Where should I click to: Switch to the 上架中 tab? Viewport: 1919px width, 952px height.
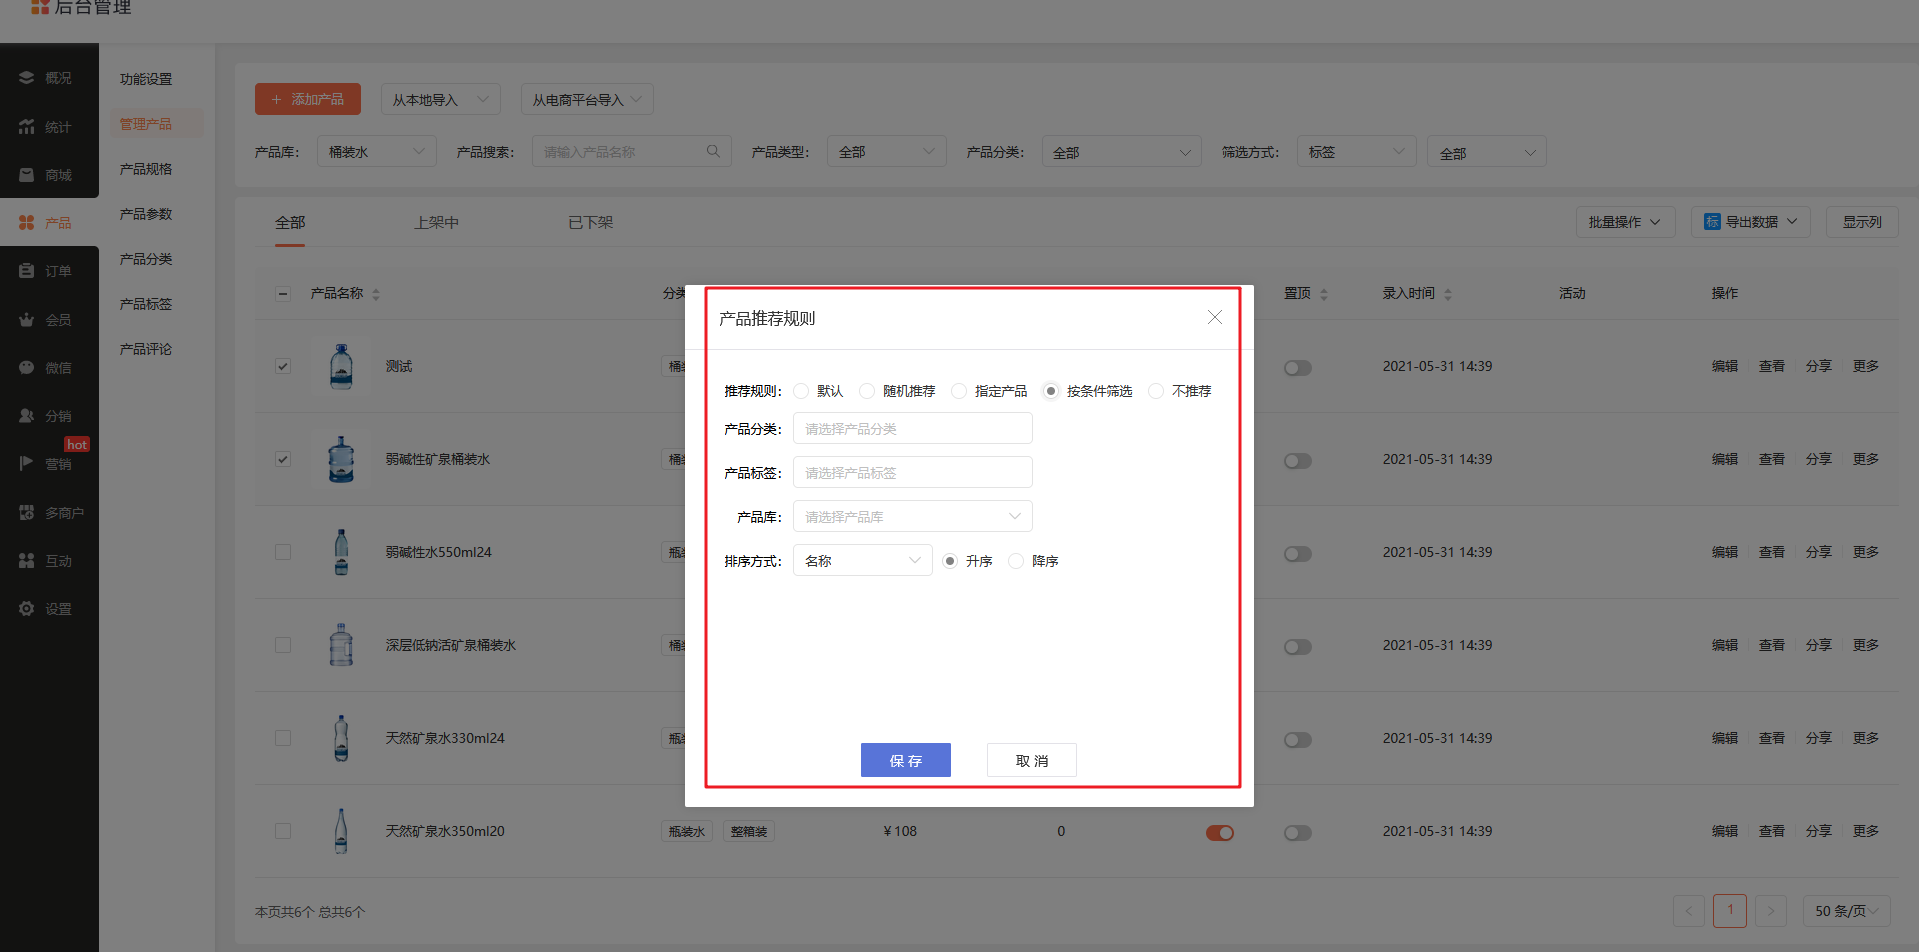point(437,222)
